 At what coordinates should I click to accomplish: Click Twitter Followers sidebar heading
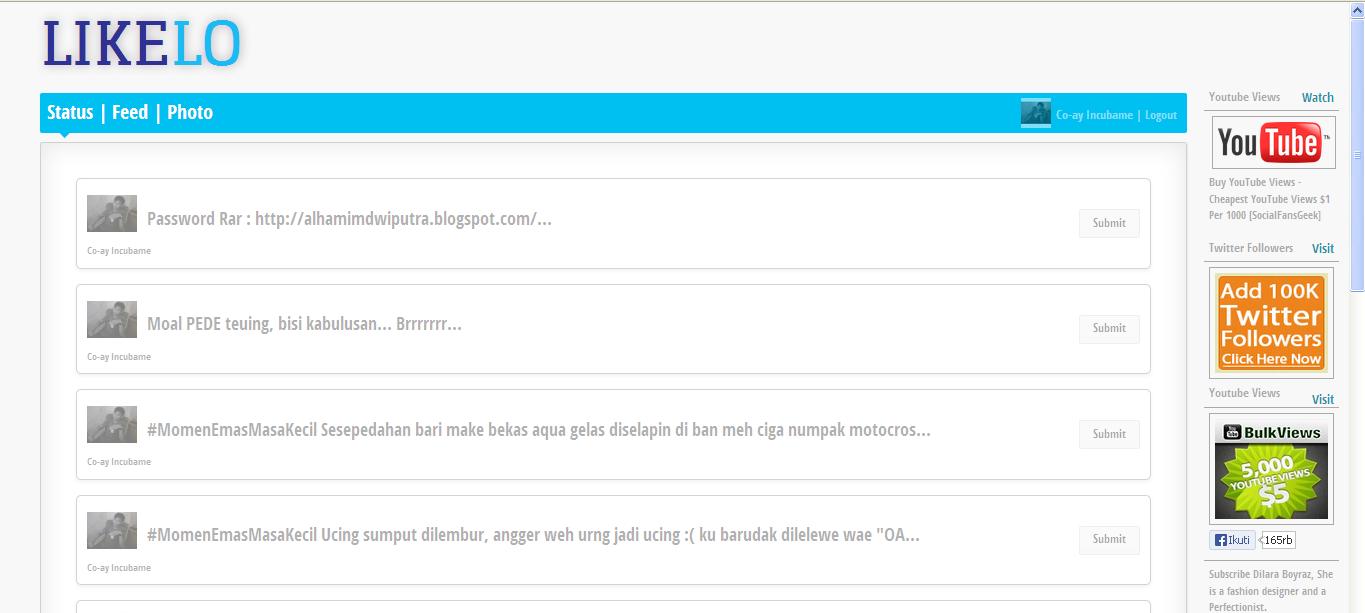point(1251,248)
